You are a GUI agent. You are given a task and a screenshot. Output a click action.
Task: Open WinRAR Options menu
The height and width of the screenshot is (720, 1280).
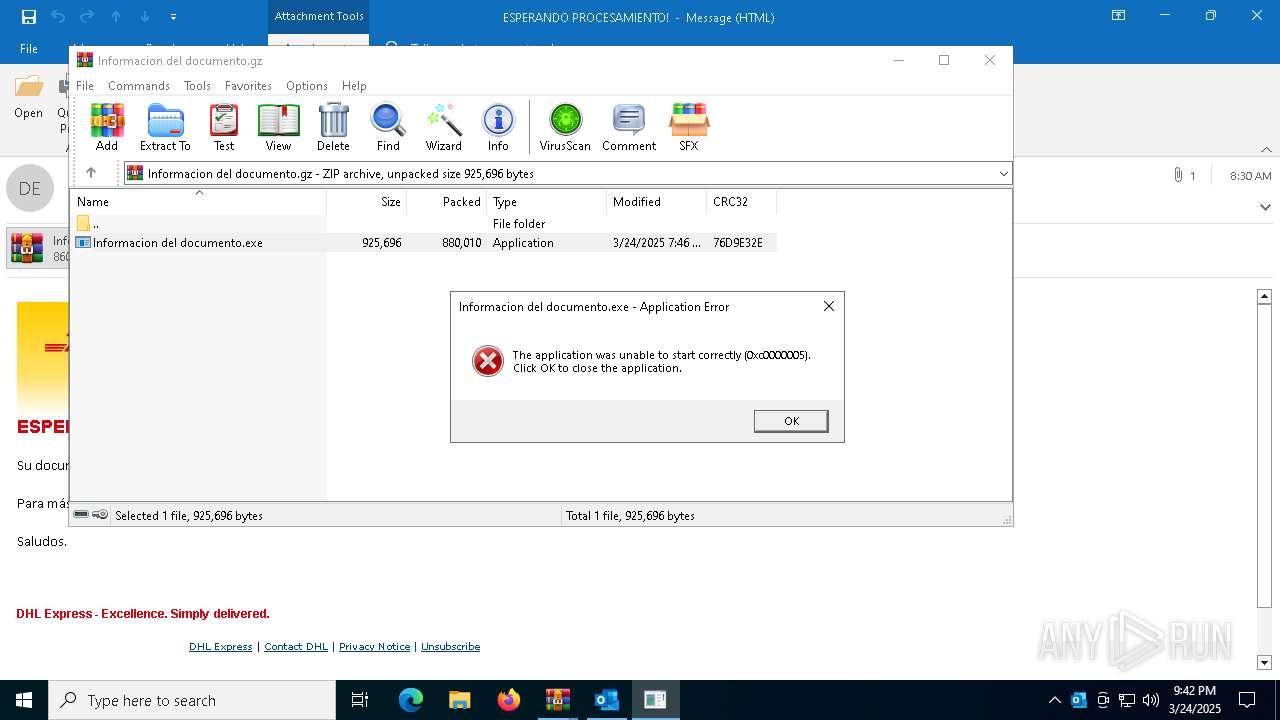click(x=307, y=86)
